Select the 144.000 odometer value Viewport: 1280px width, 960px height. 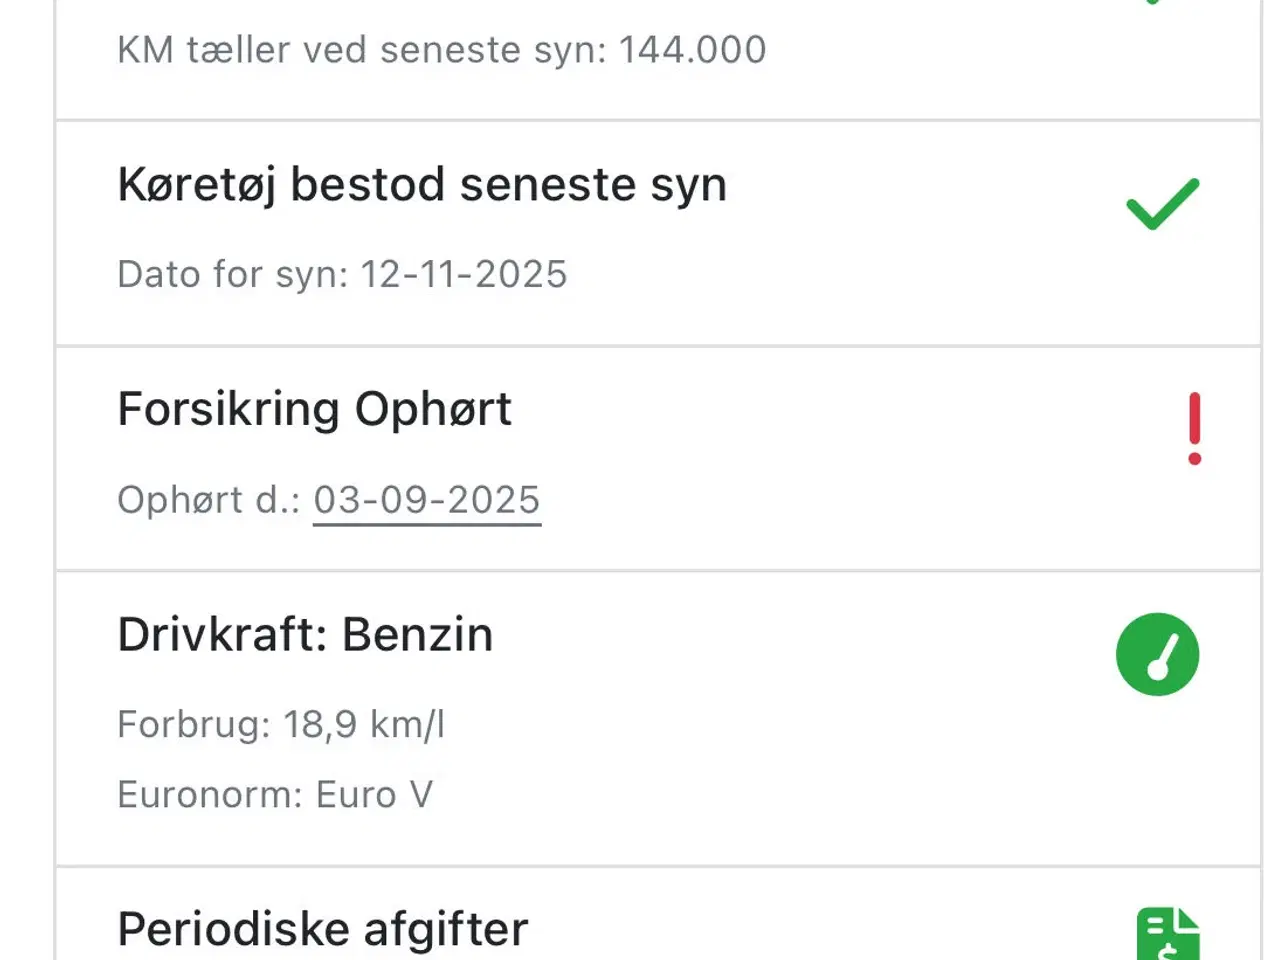pyautogui.click(x=692, y=50)
